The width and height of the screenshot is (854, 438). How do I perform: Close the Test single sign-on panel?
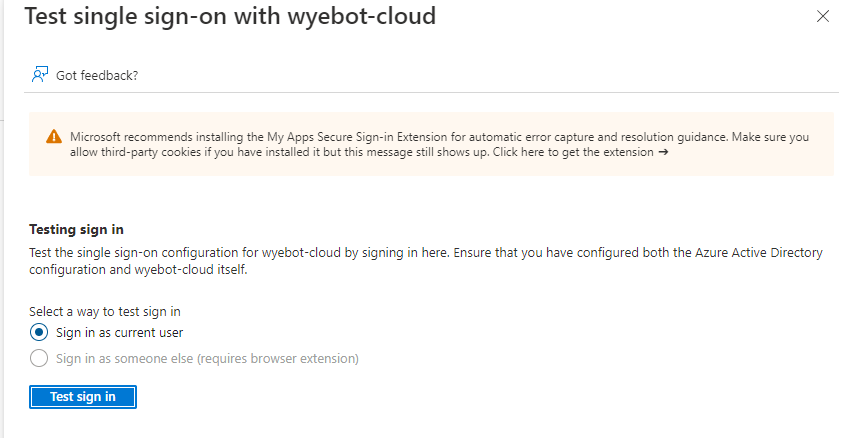click(822, 16)
